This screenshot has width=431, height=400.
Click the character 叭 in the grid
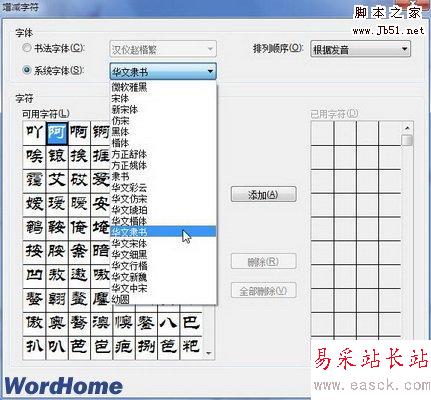(57, 347)
